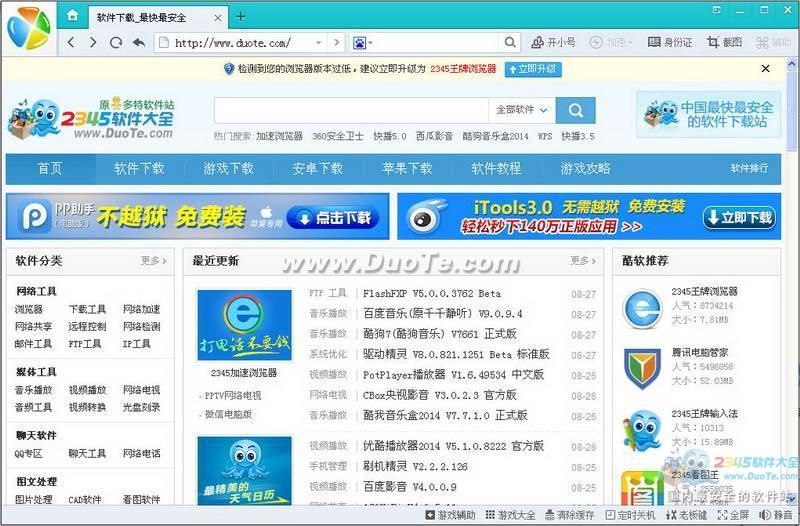The image size is (800, 526).
Task: Click the 2345王牌浏览器 recommended icon
Action: tap(642, 309)
